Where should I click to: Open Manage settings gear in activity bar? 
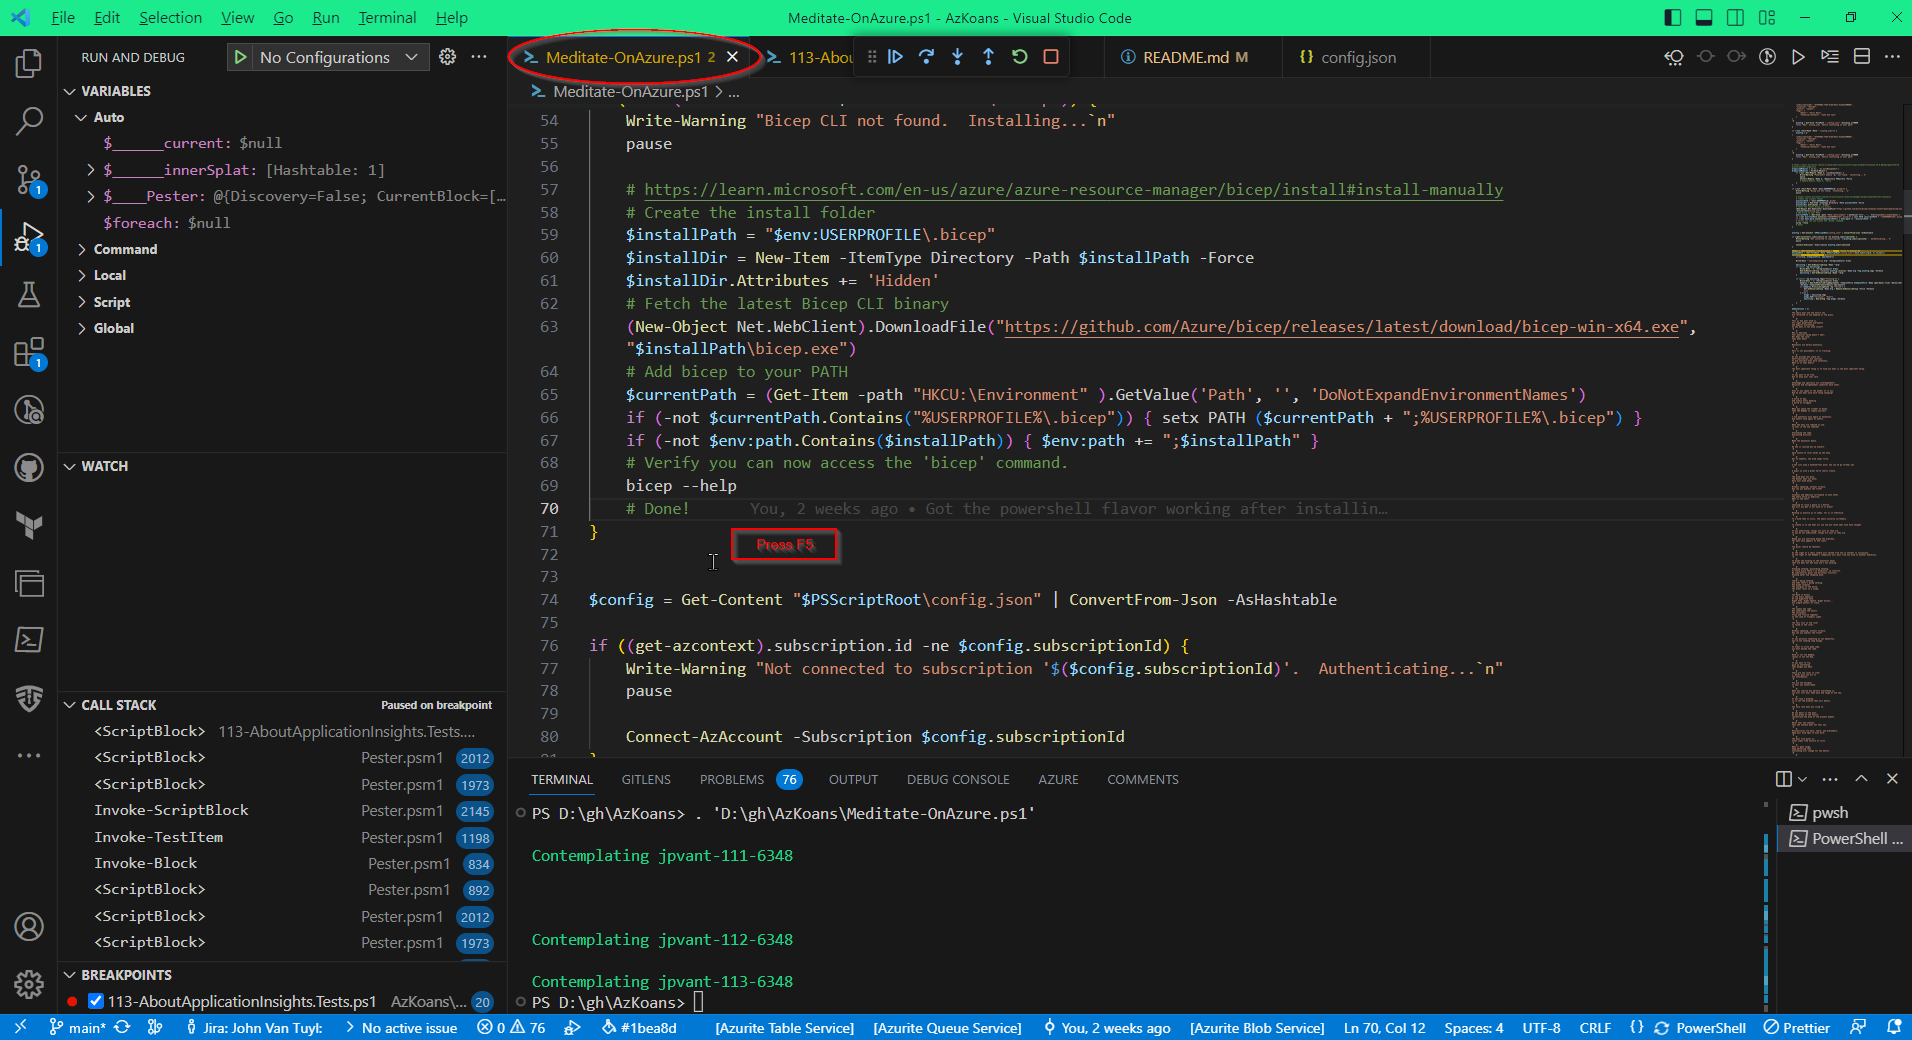(x=29, y=985)
